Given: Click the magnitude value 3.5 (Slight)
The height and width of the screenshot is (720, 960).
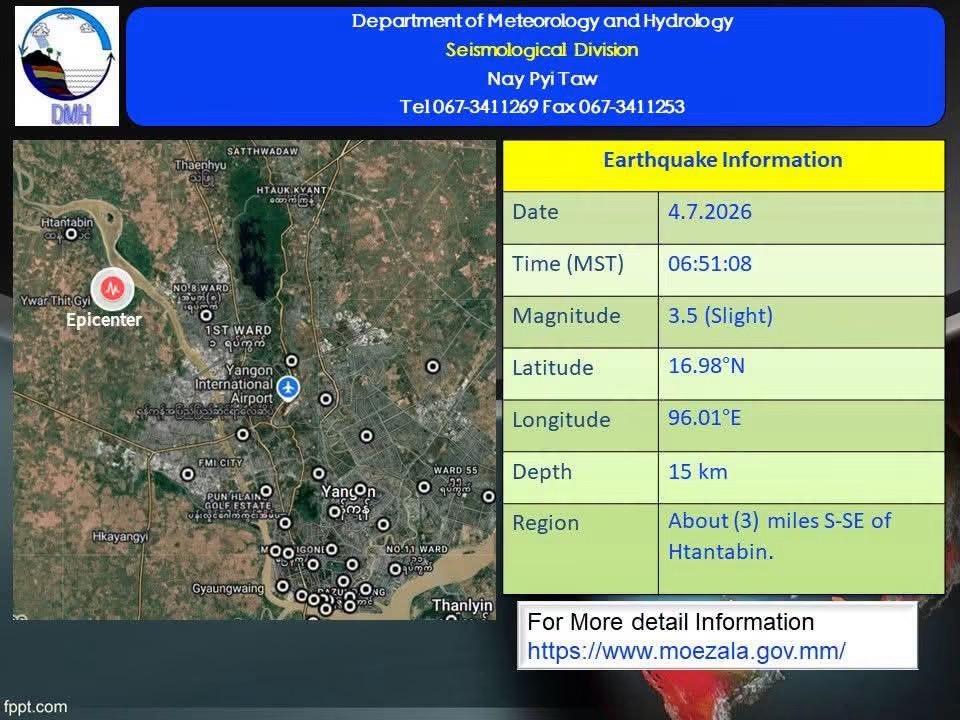Looking at the screenshot, I should [720, 316].
